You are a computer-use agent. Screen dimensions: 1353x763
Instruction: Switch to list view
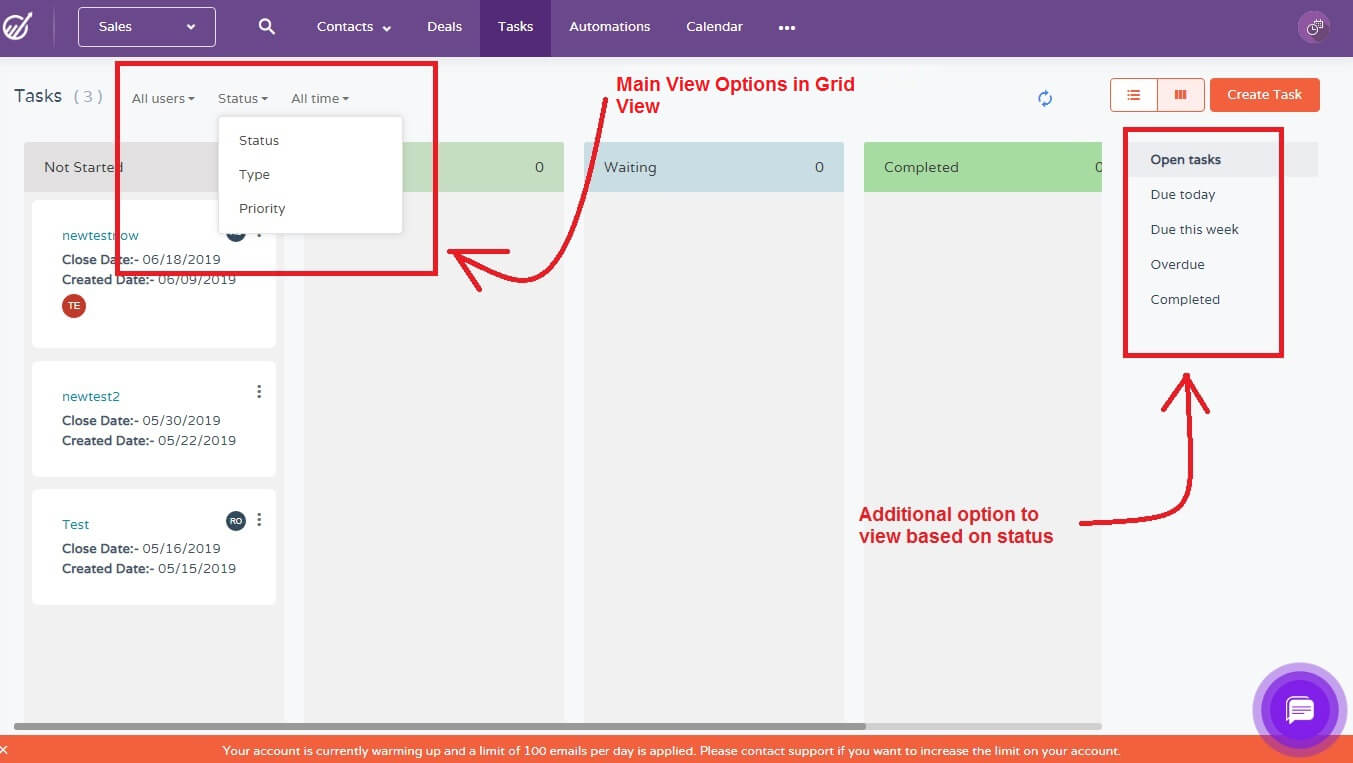coord(1132,94)
